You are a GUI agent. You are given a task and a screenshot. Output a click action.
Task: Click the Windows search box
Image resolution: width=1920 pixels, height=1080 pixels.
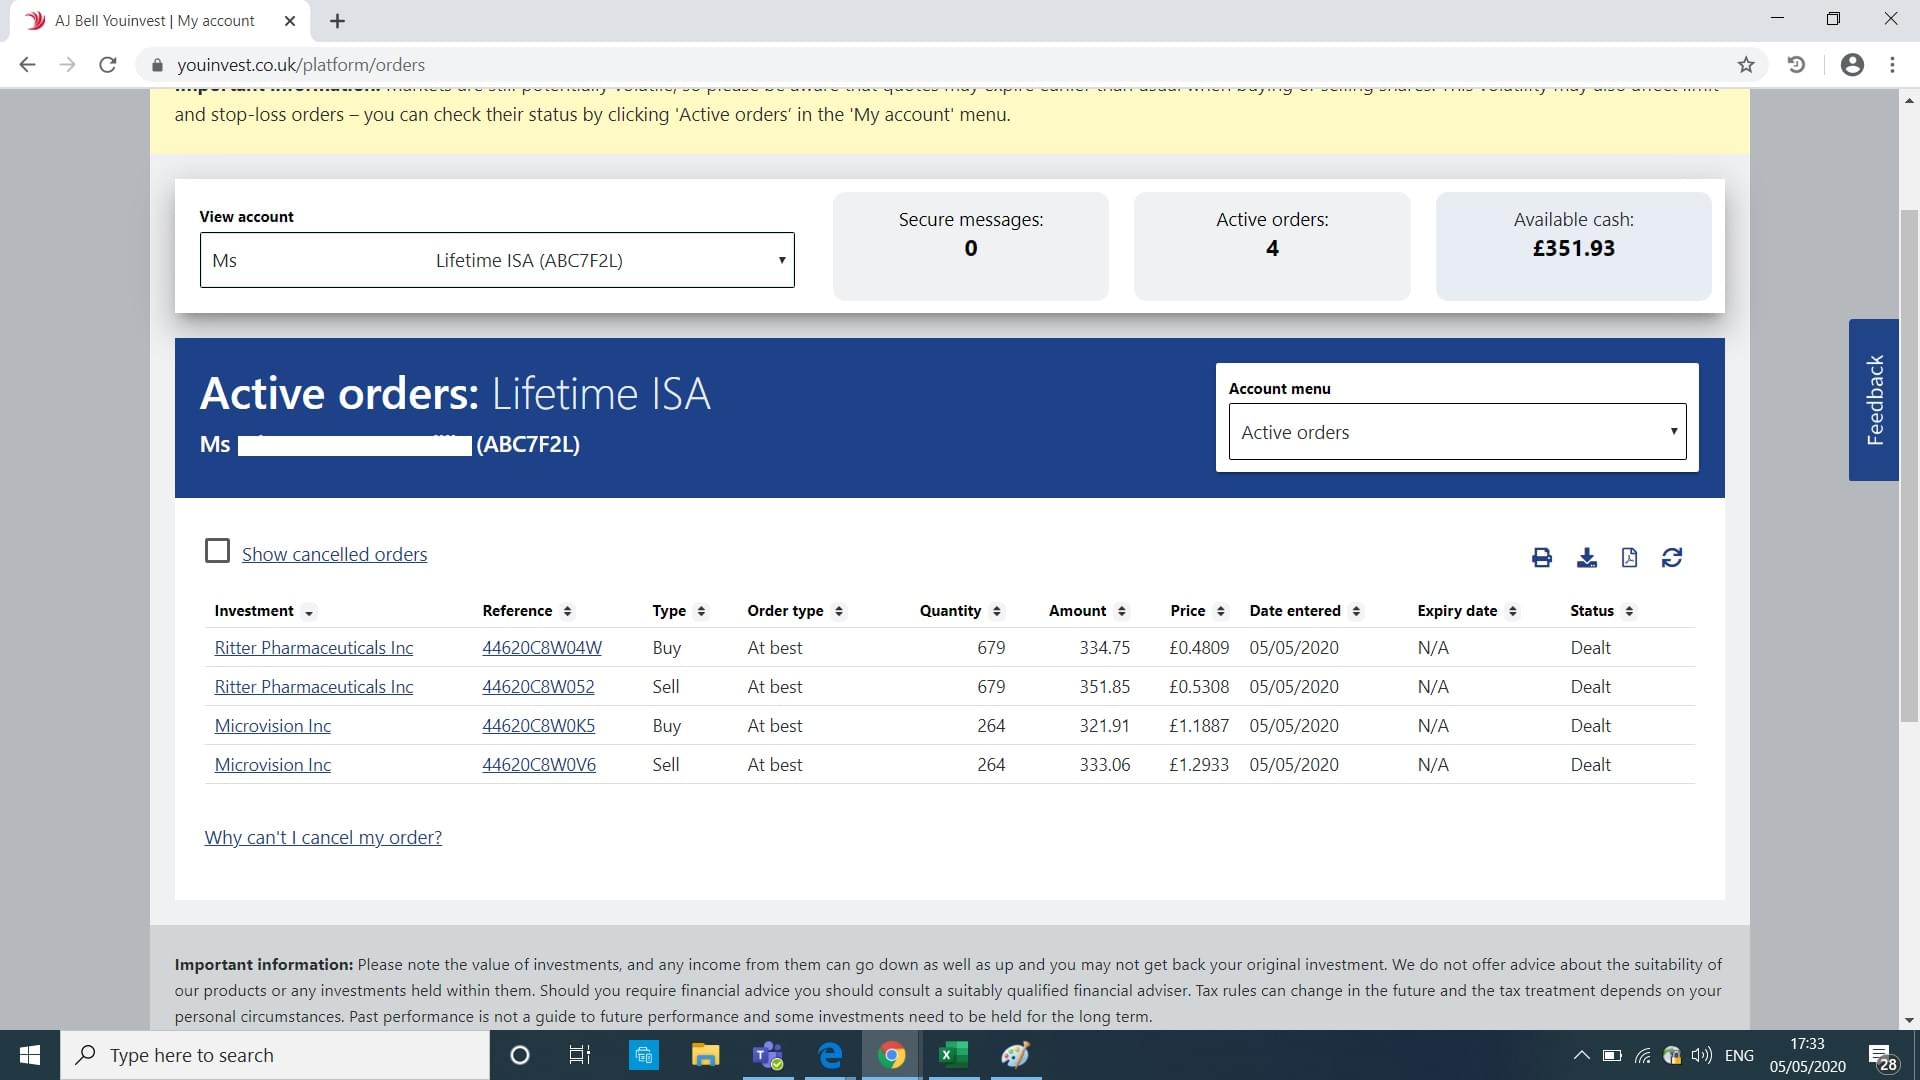tap(275, 1055)
